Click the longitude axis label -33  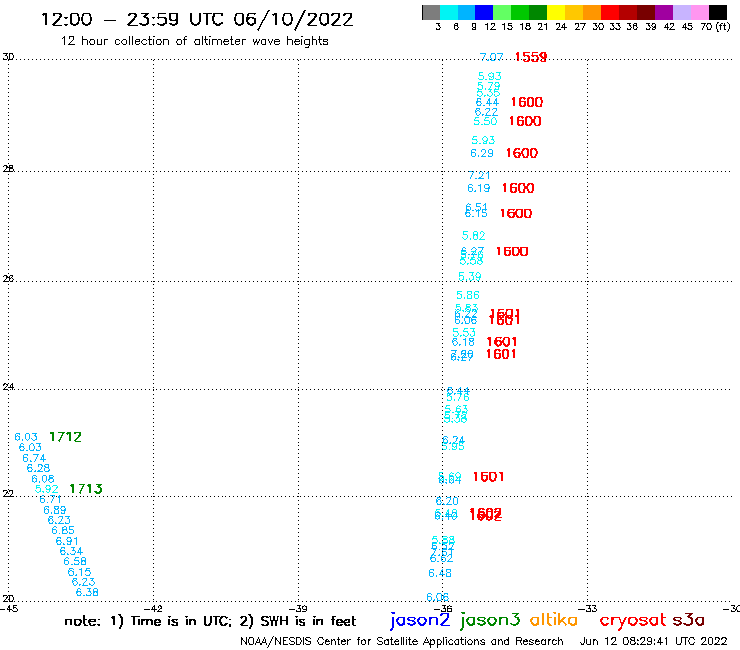point(588,609)
